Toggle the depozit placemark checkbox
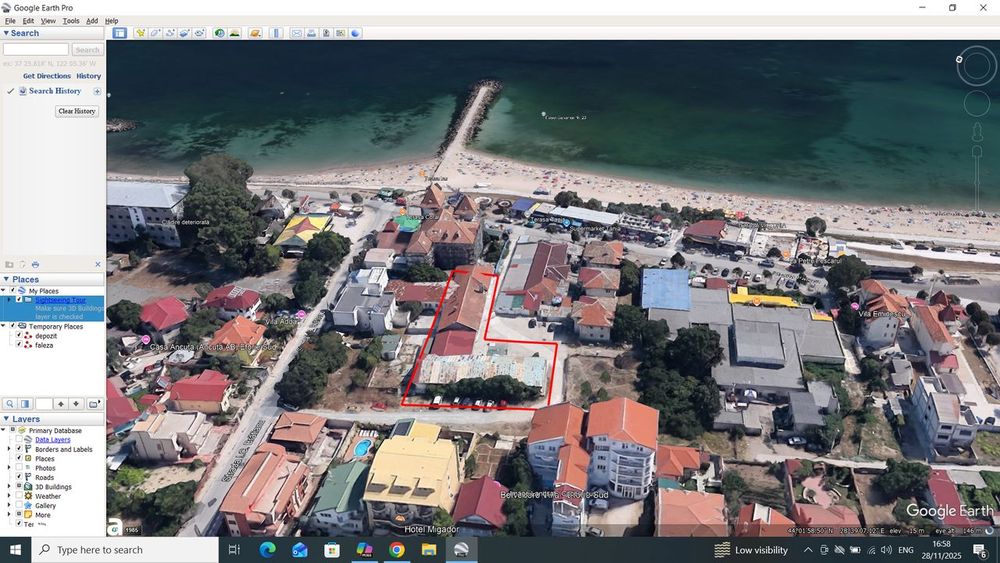The height and width of the screenshot is (563, 1000). [x=18, y=336]
